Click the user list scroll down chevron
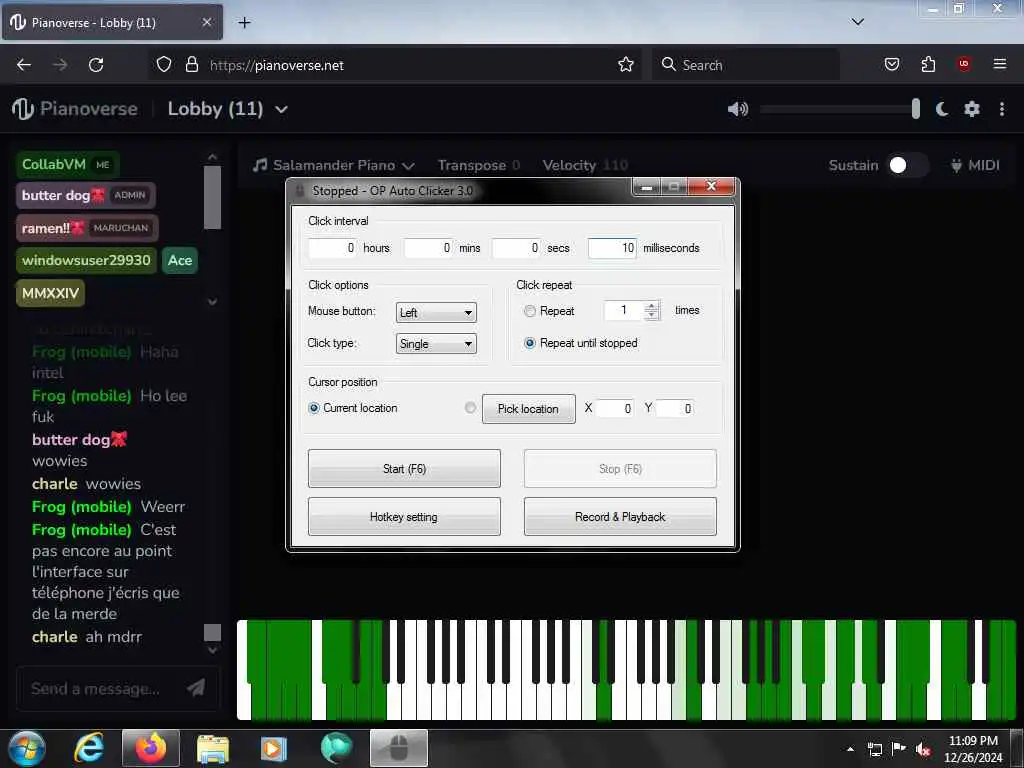1024x768 pixels. (212, 302)
